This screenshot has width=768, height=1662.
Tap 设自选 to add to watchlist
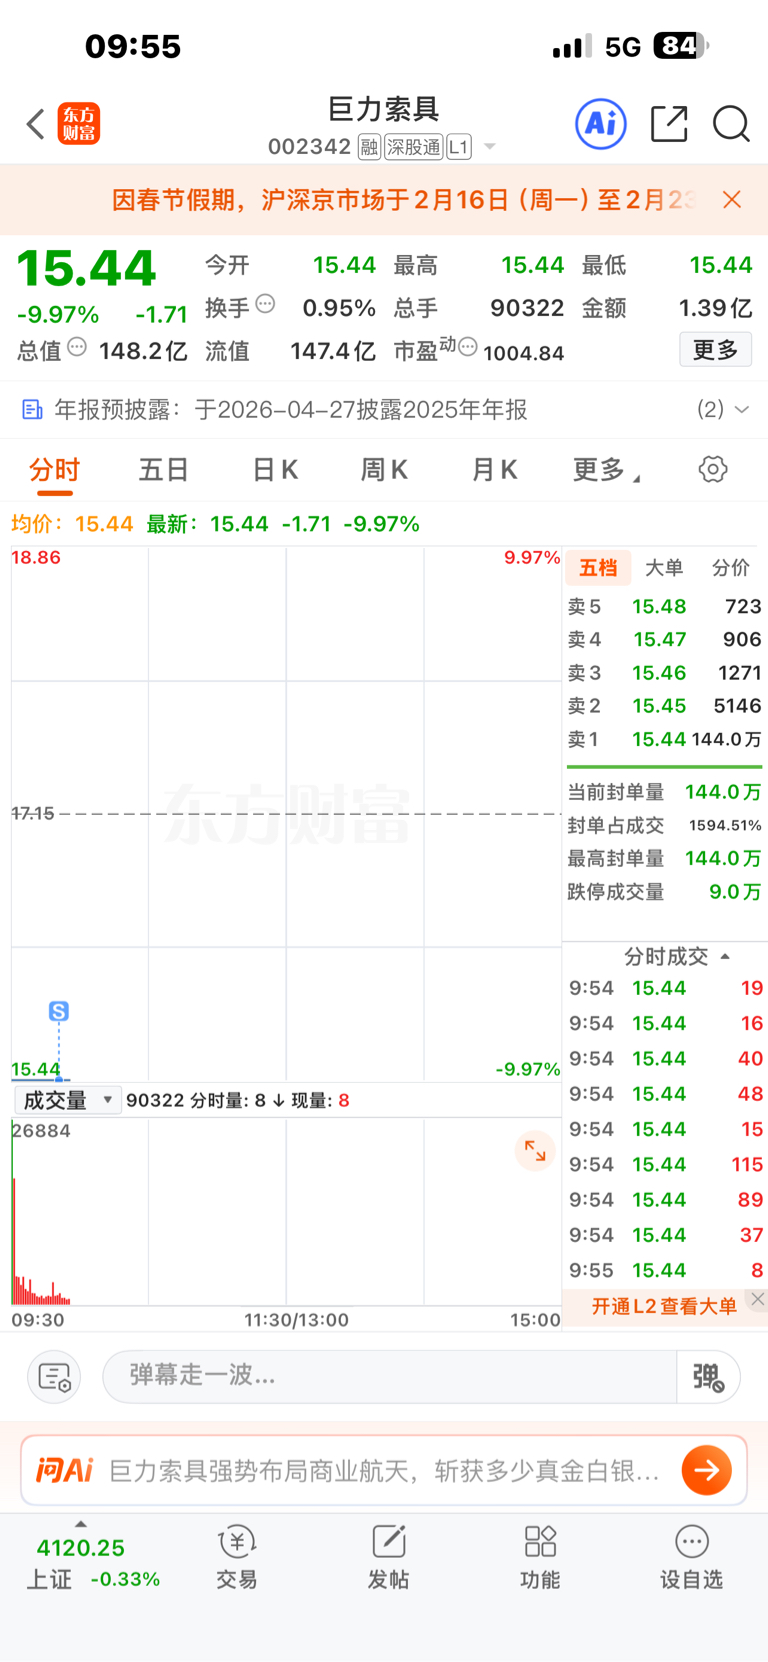[691, 1558]
